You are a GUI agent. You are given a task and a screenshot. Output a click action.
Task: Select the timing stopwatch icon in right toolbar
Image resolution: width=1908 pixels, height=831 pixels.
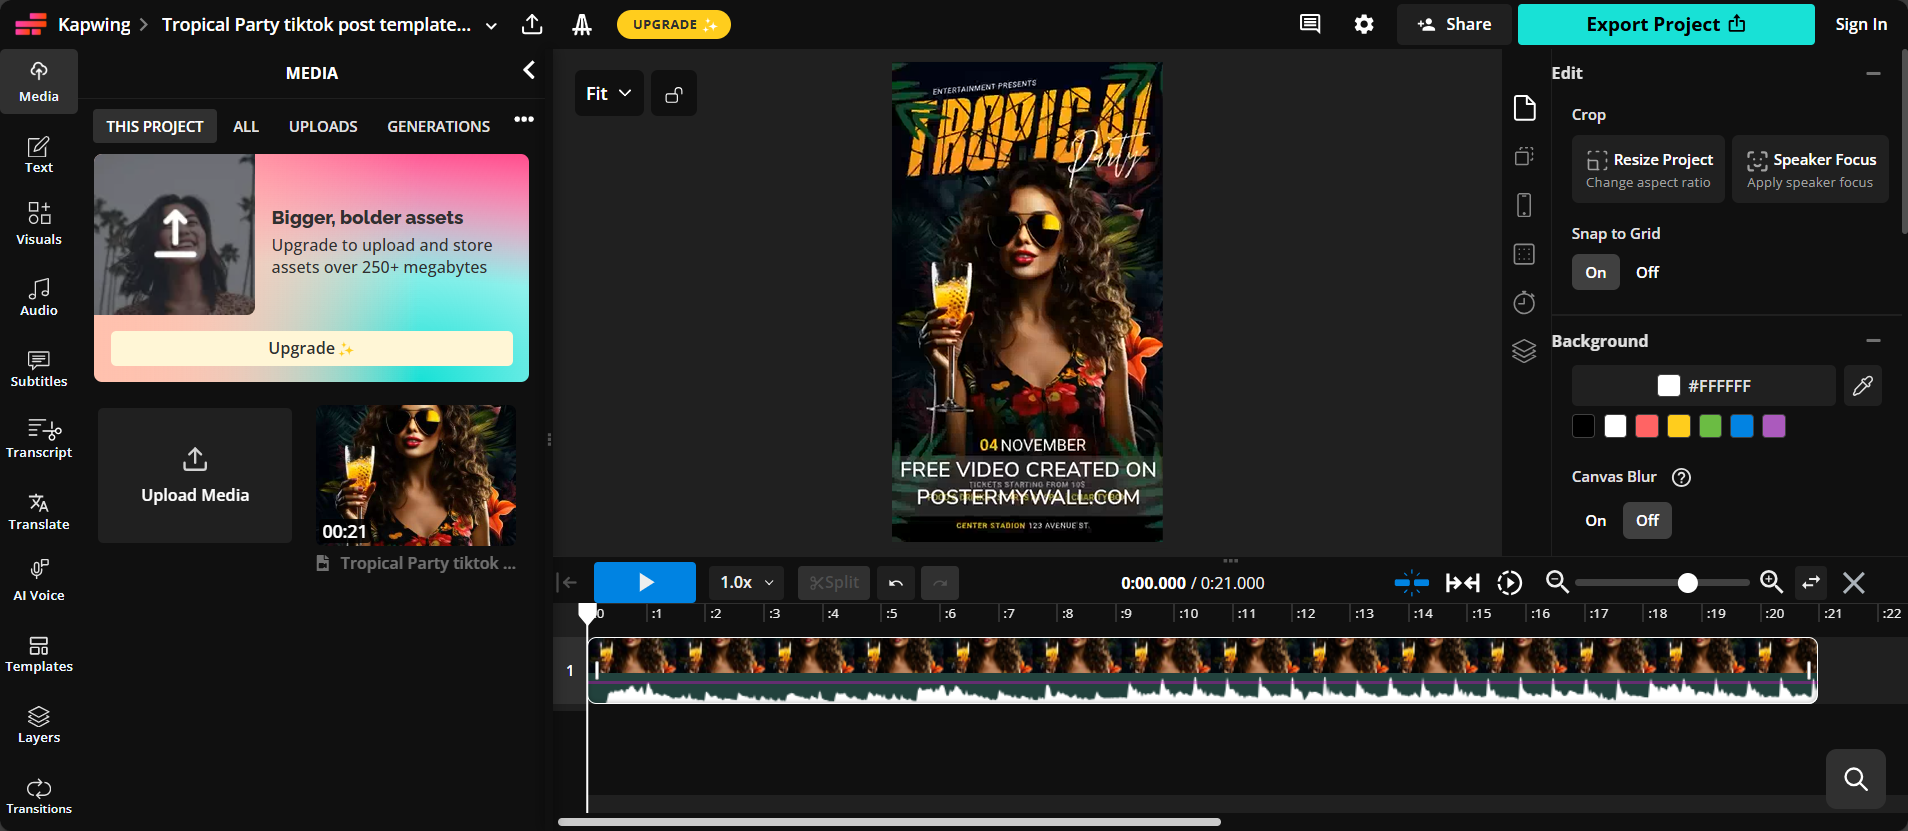point(1524,302)
